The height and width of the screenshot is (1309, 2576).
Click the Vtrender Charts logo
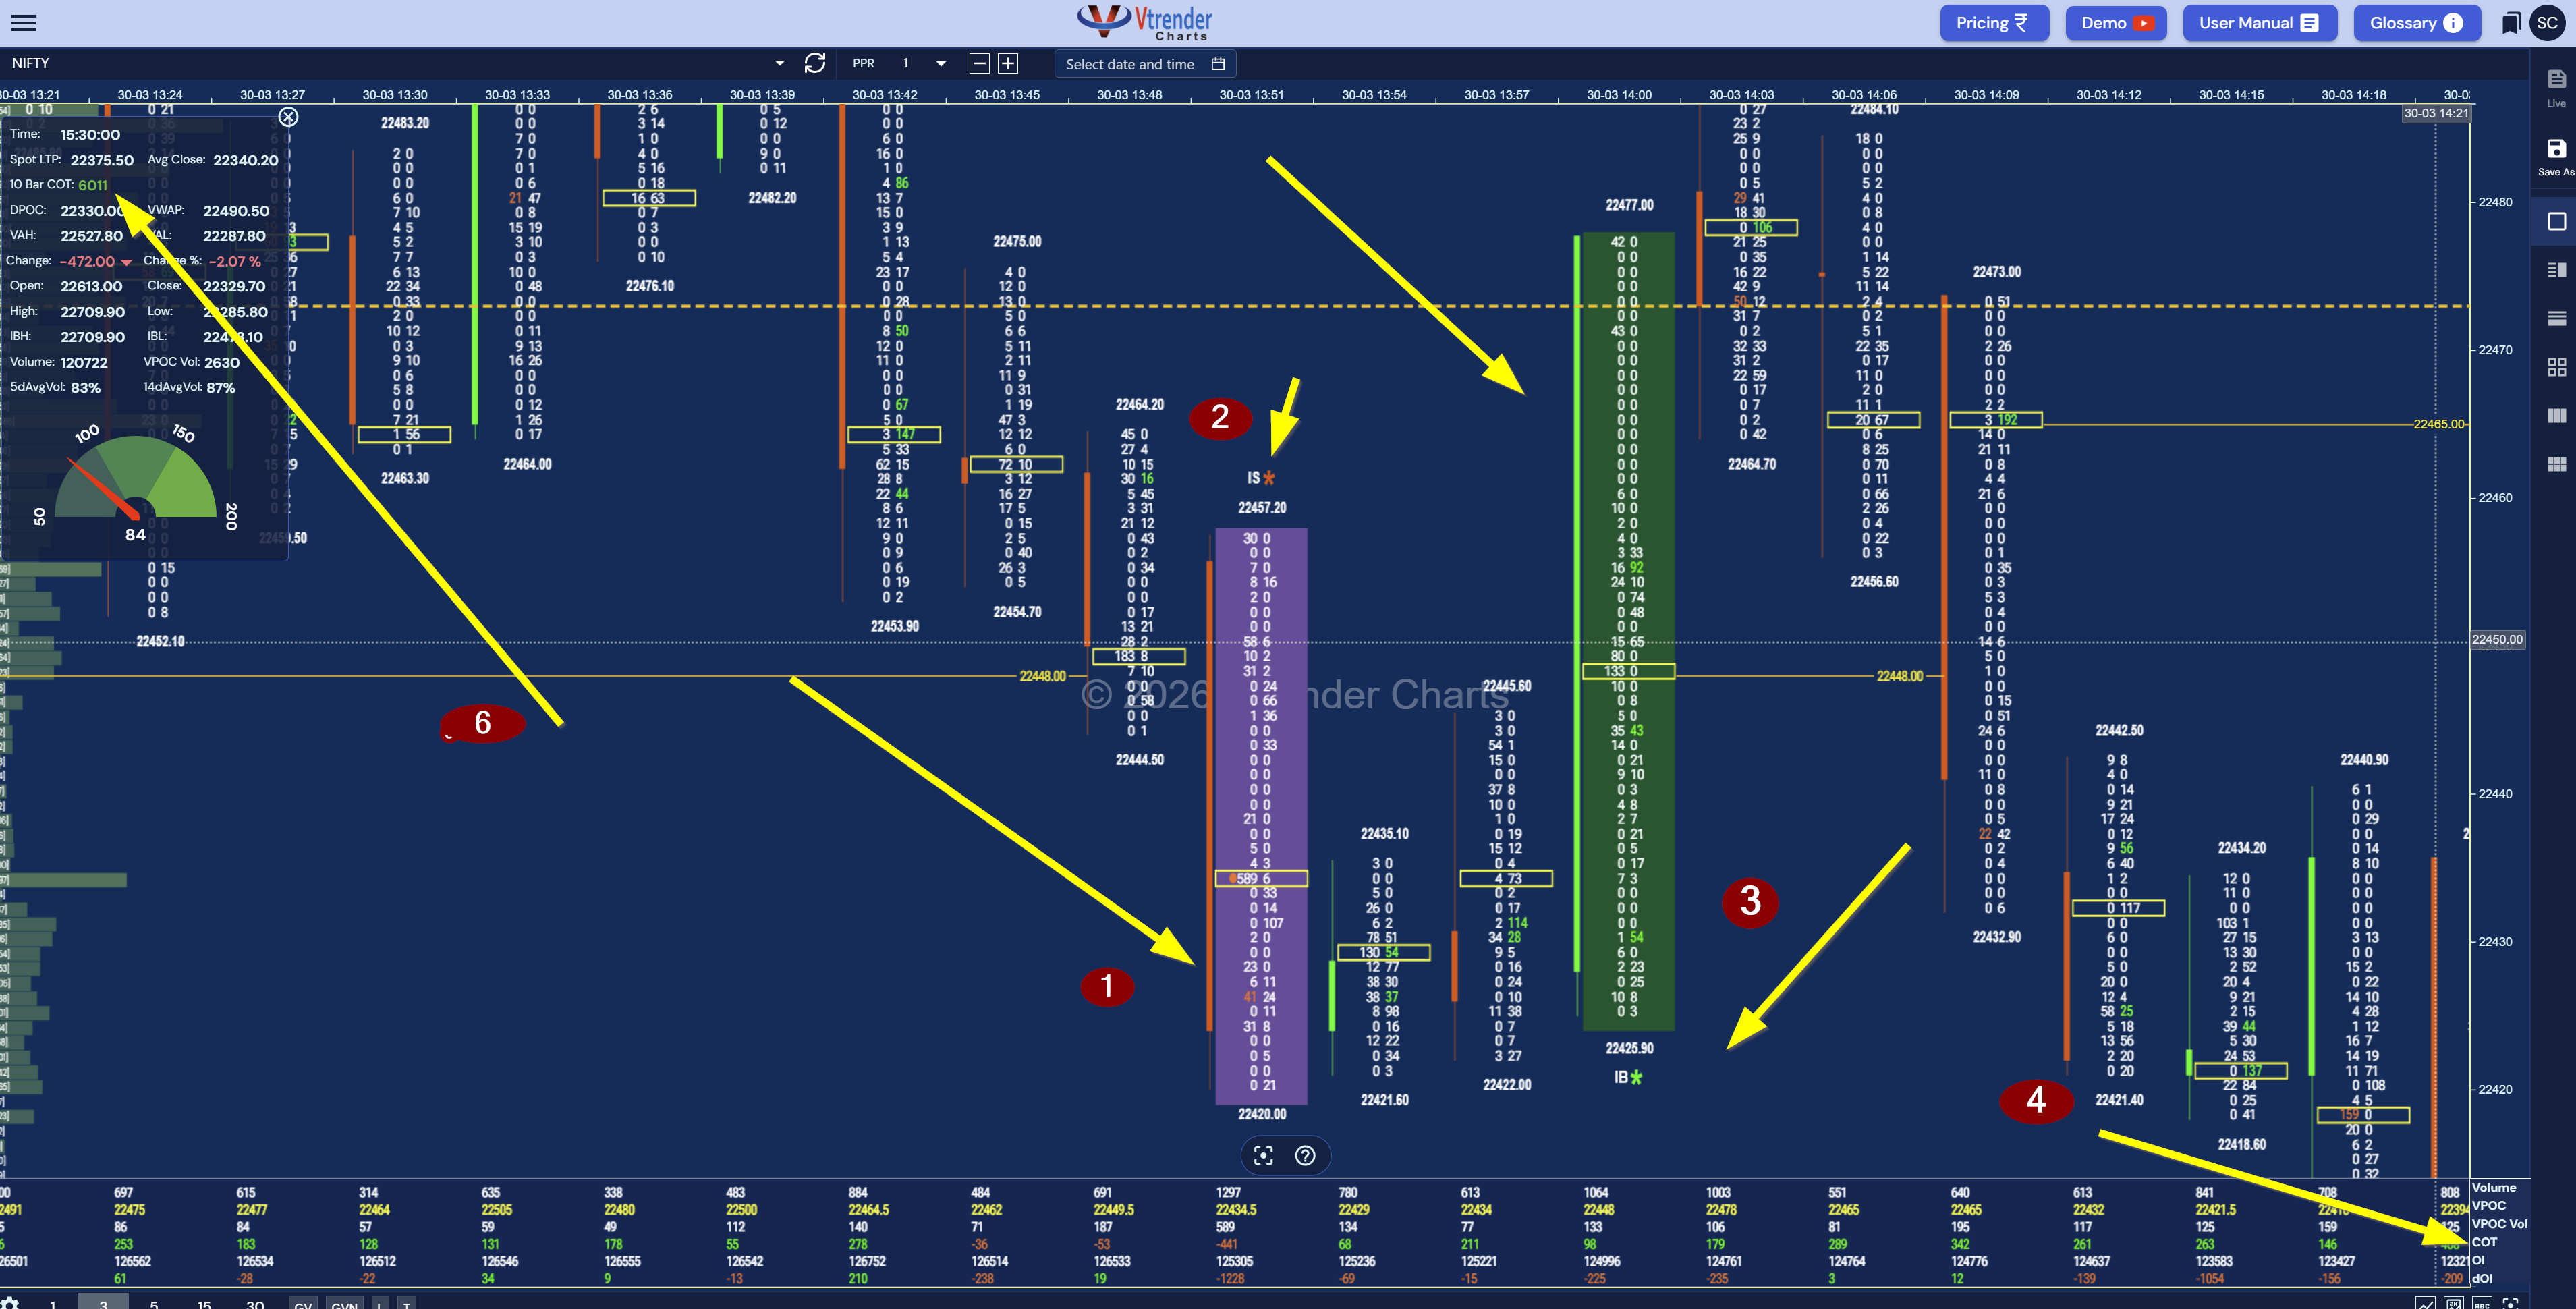(x=1145, y=22)
